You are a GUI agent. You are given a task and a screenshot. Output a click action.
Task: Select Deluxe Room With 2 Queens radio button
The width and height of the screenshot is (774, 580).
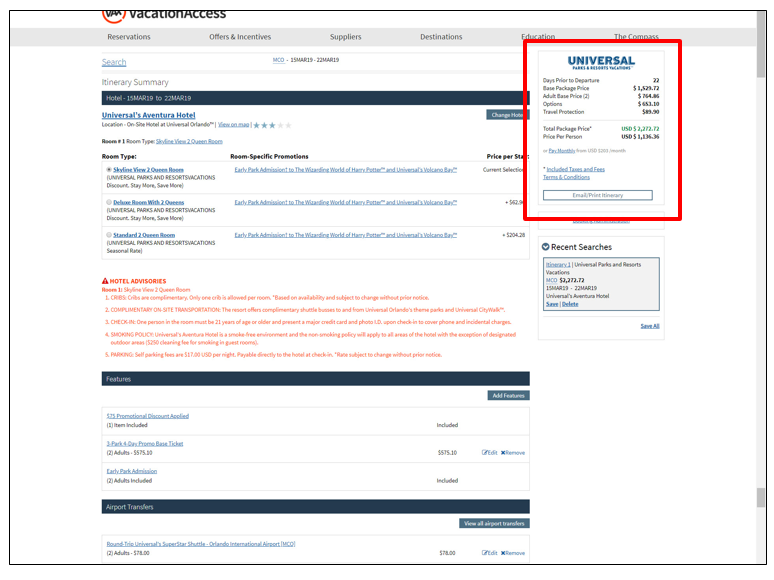pos(109,202)
